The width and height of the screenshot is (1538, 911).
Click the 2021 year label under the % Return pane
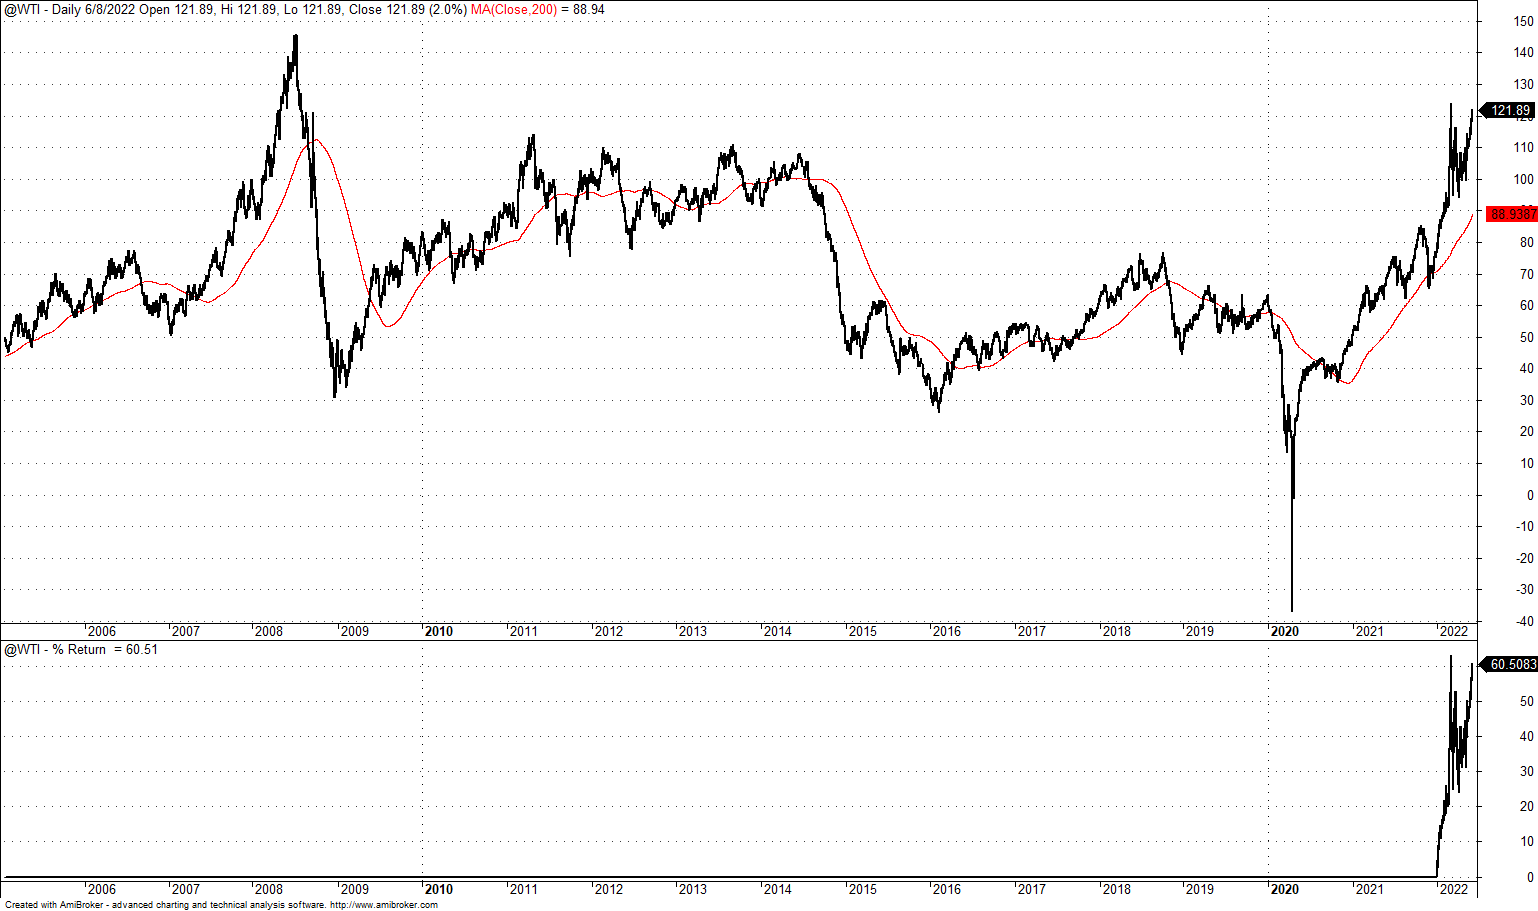click(x=1369, y=889)
